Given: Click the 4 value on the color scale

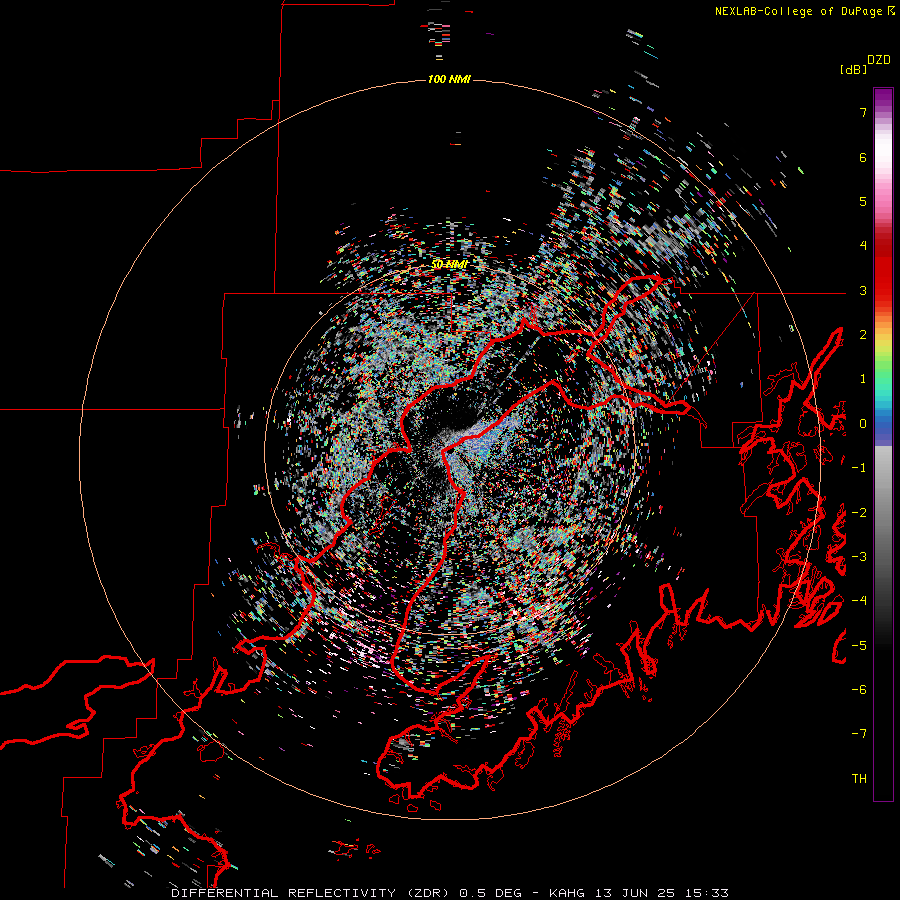Looking at the screenshot, I should tap(863, 246).
